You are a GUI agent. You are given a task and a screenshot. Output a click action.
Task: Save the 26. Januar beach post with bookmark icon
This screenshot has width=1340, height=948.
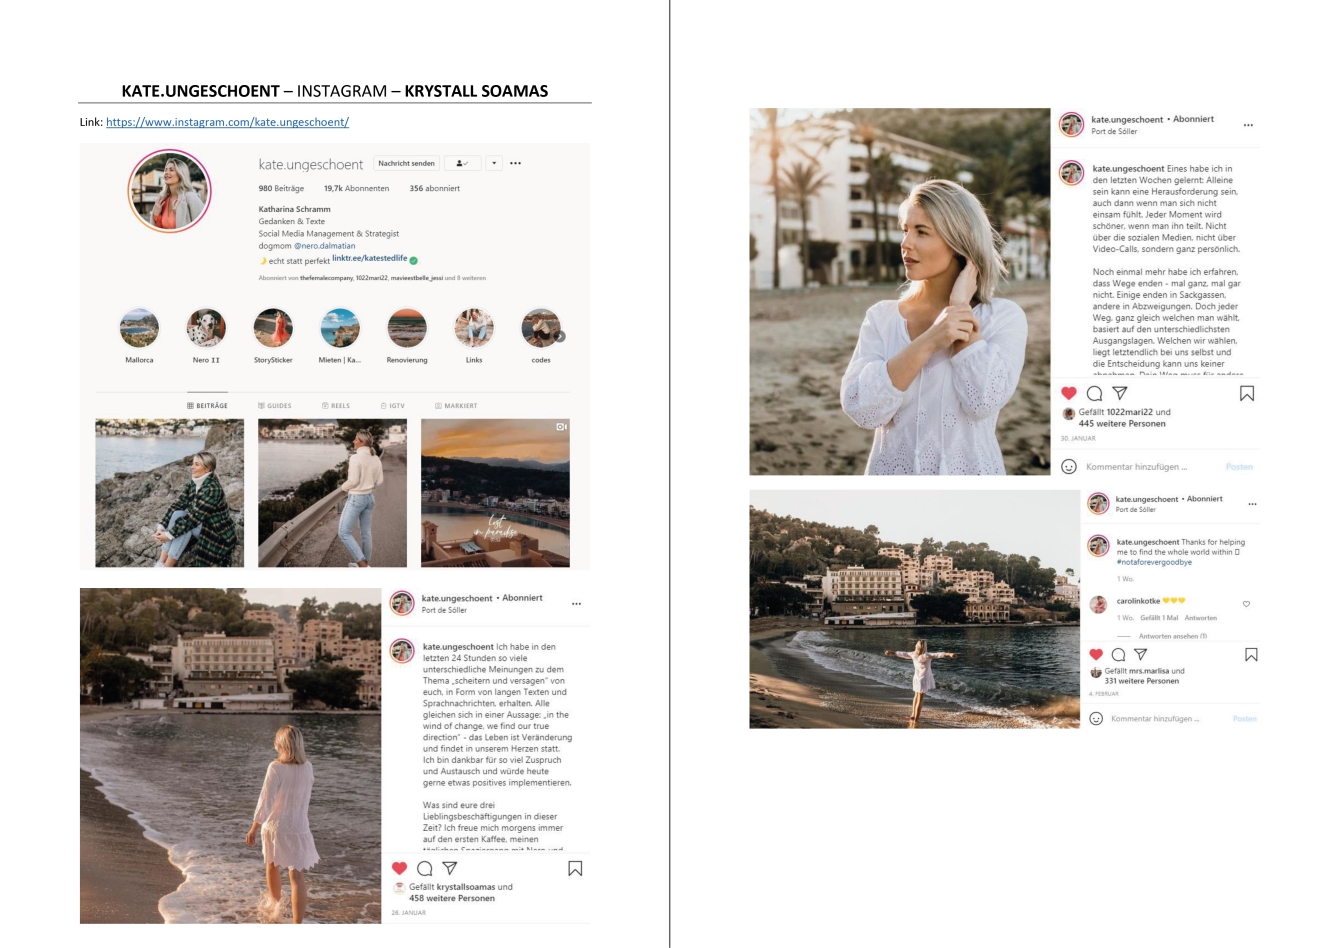point(575,868)
